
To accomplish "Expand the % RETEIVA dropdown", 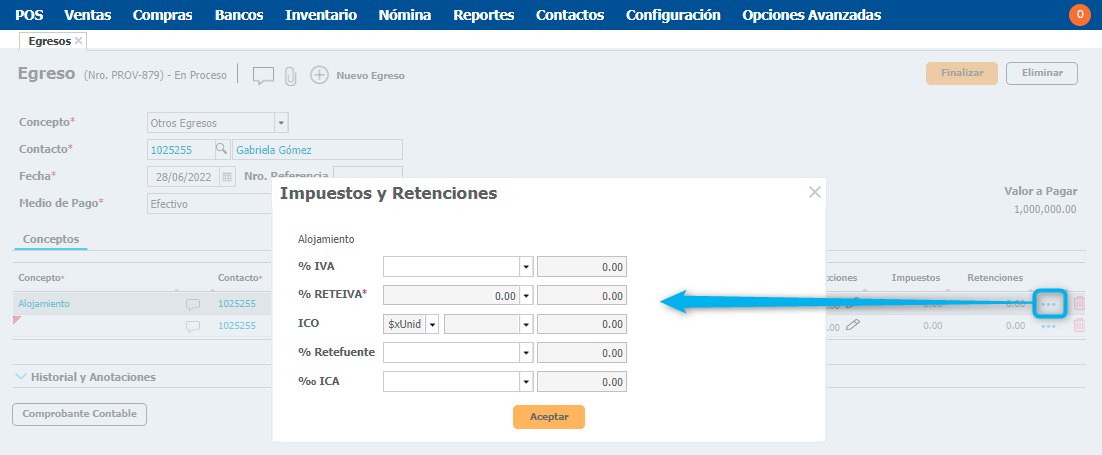I will coord(526,296).
